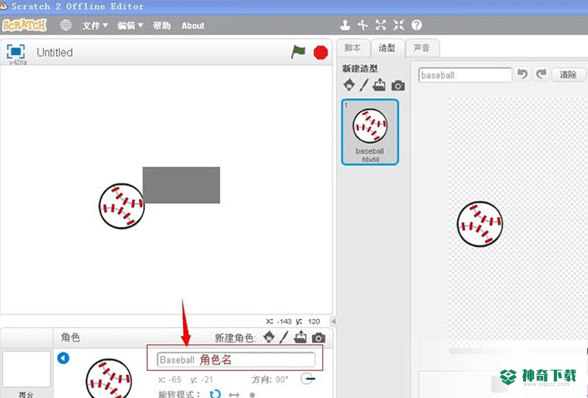
Task: Click the red stop sign button
Action: coord(321,53)
